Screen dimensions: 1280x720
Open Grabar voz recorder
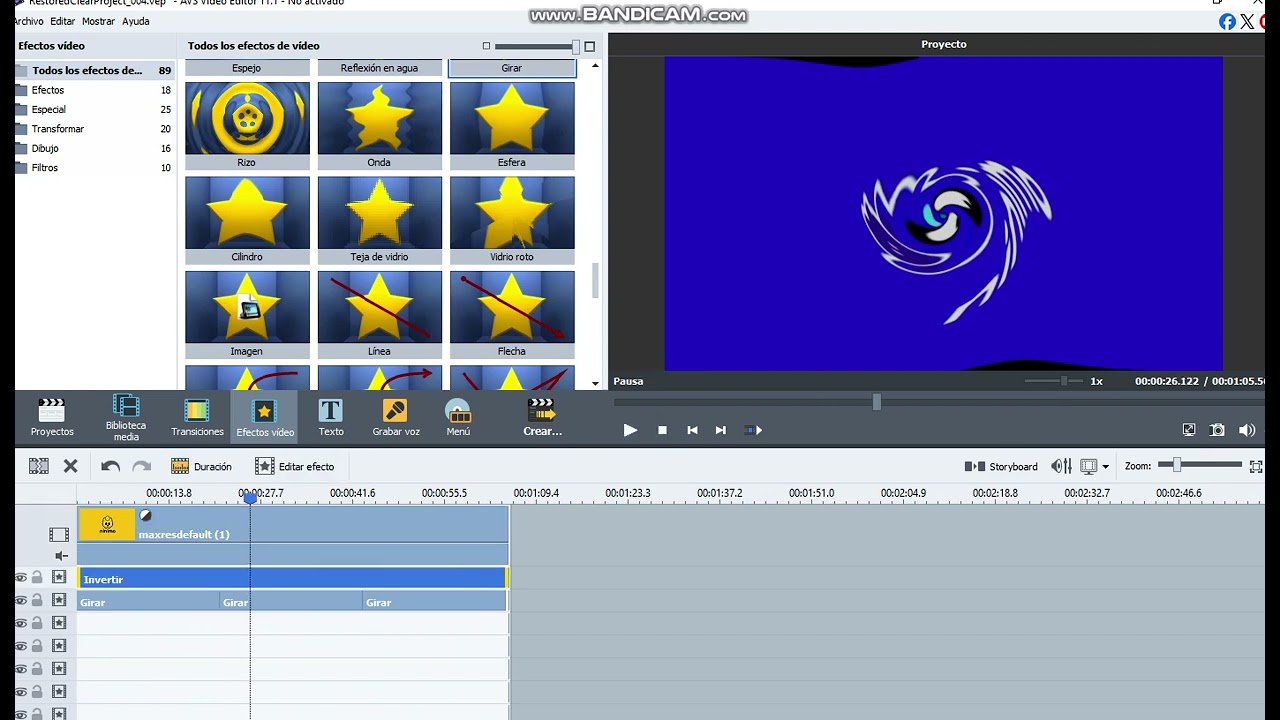pos(396,417)
